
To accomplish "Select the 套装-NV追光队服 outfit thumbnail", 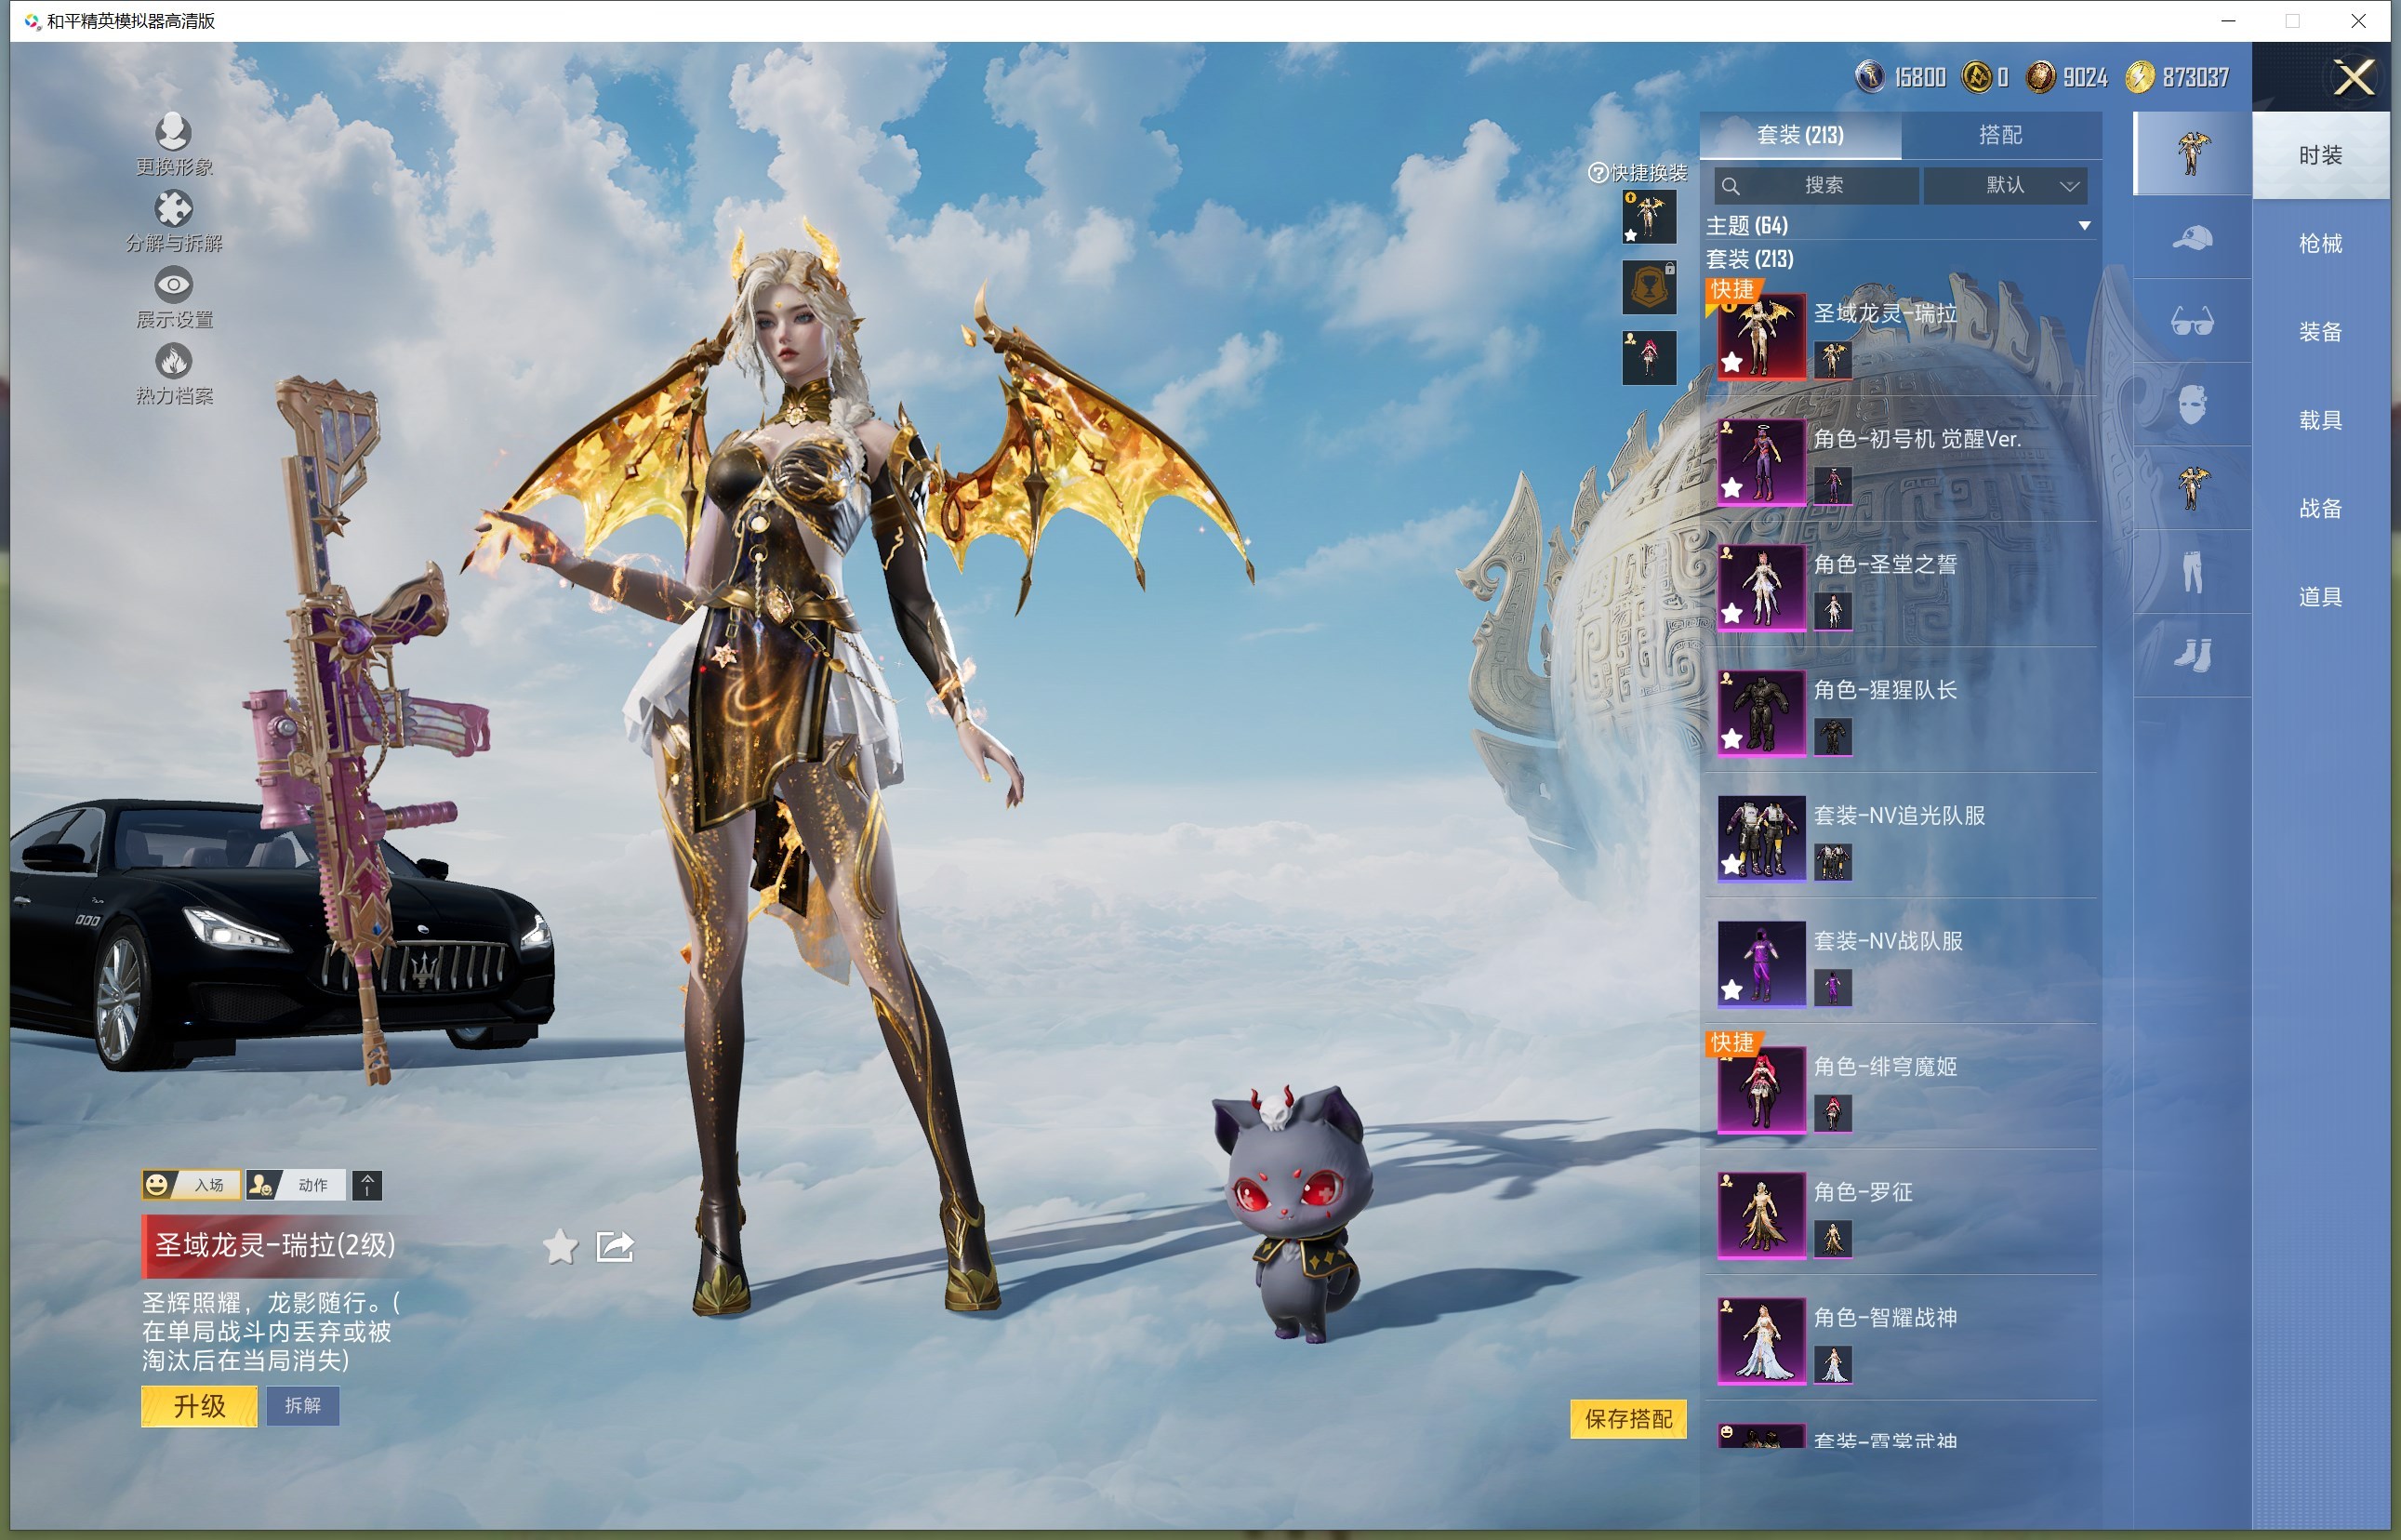I will pos(1761,838).
